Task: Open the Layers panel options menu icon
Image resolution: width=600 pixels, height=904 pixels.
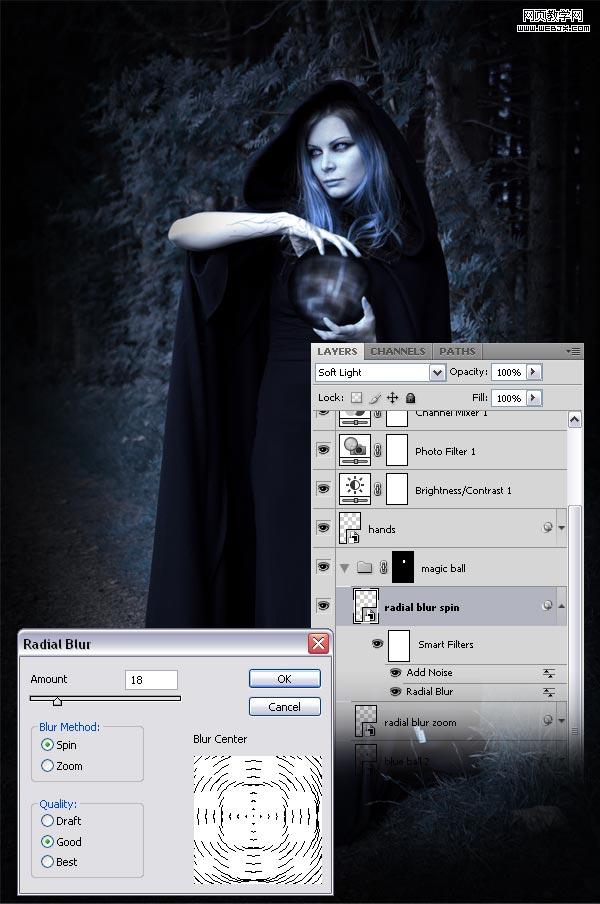Action: pyautogui.click(x=573, y=351)
